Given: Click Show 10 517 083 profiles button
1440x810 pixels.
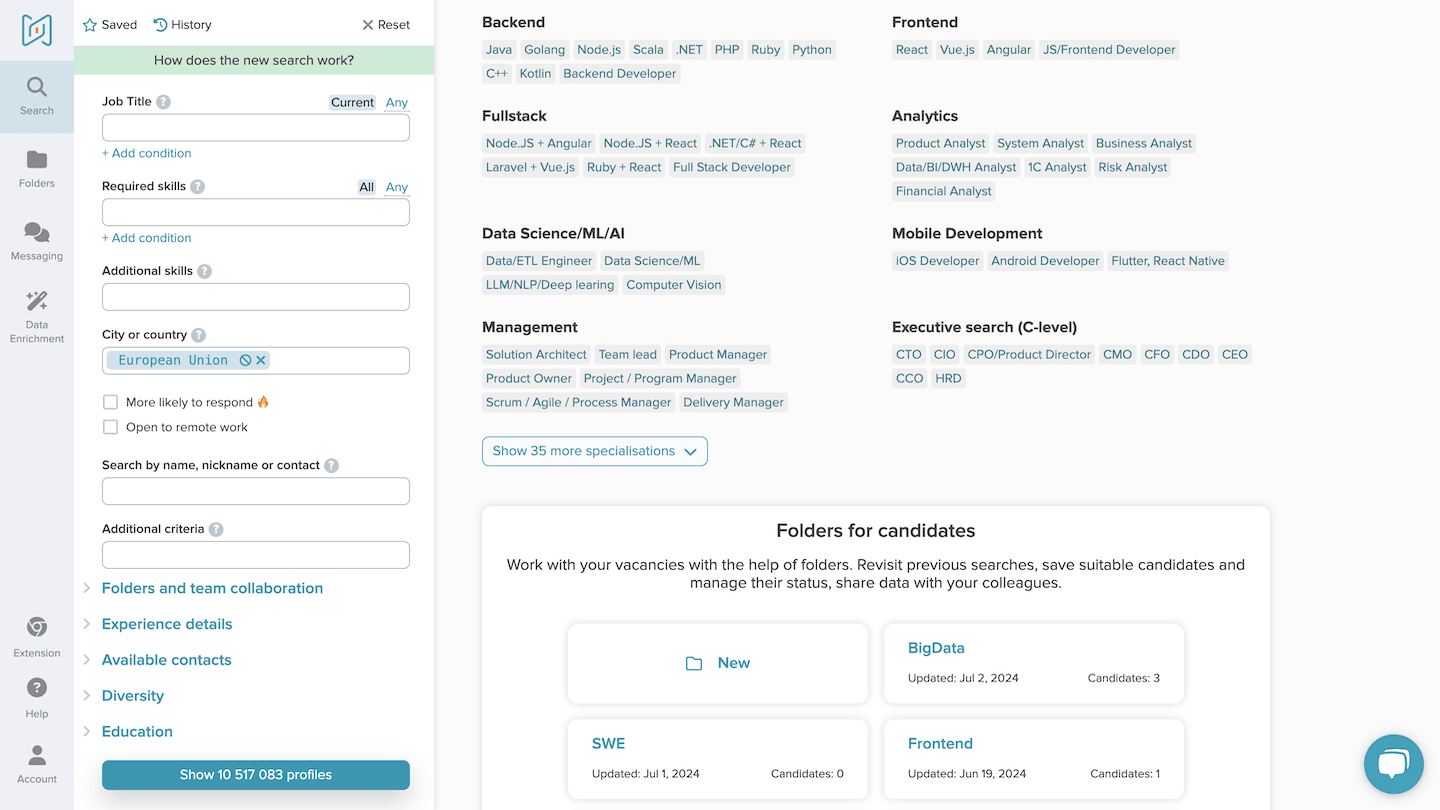Looking at the screenshot, I should [256, 775].
